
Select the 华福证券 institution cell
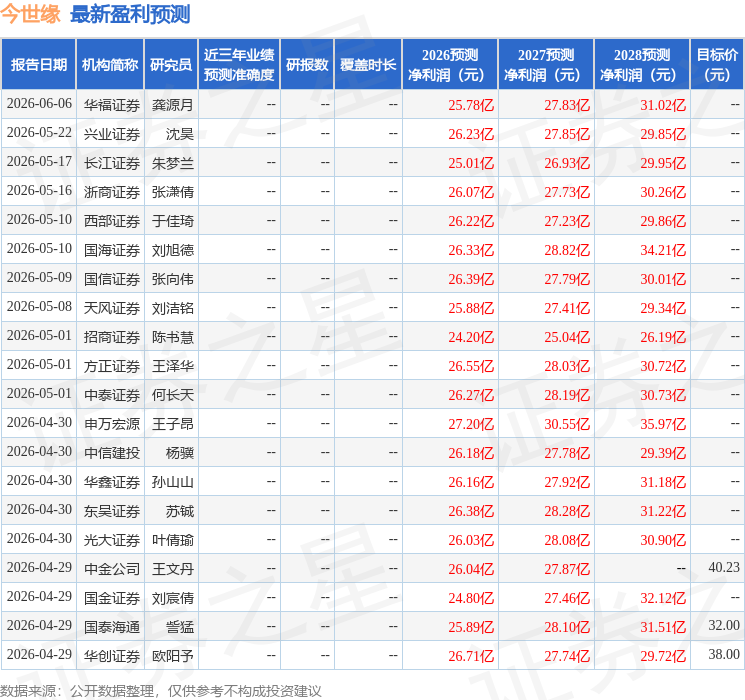point(112,105)
